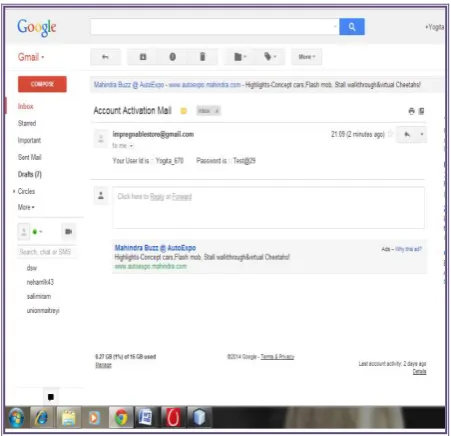Delete the email with trash icon
This screenshot has width=451, height=436.
tap(202, 57)
